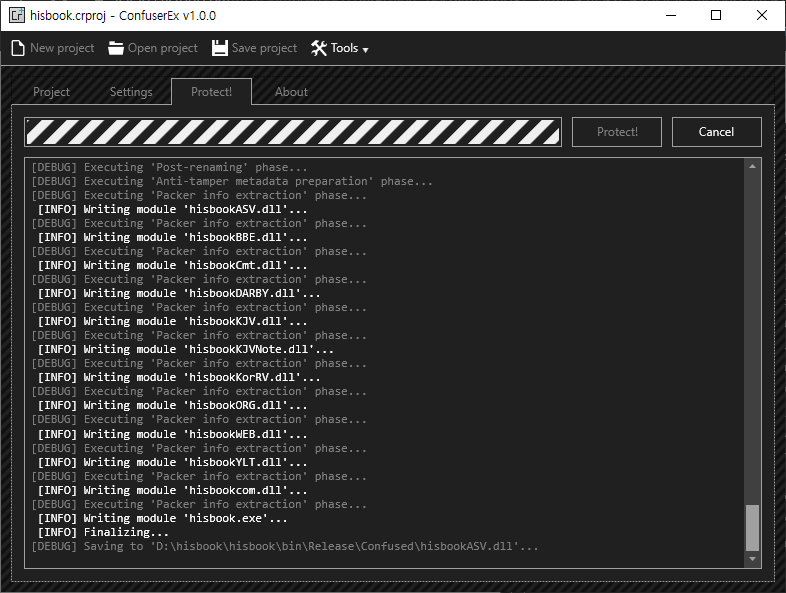Maximize the ConfuserEx window

click(716, 16)
